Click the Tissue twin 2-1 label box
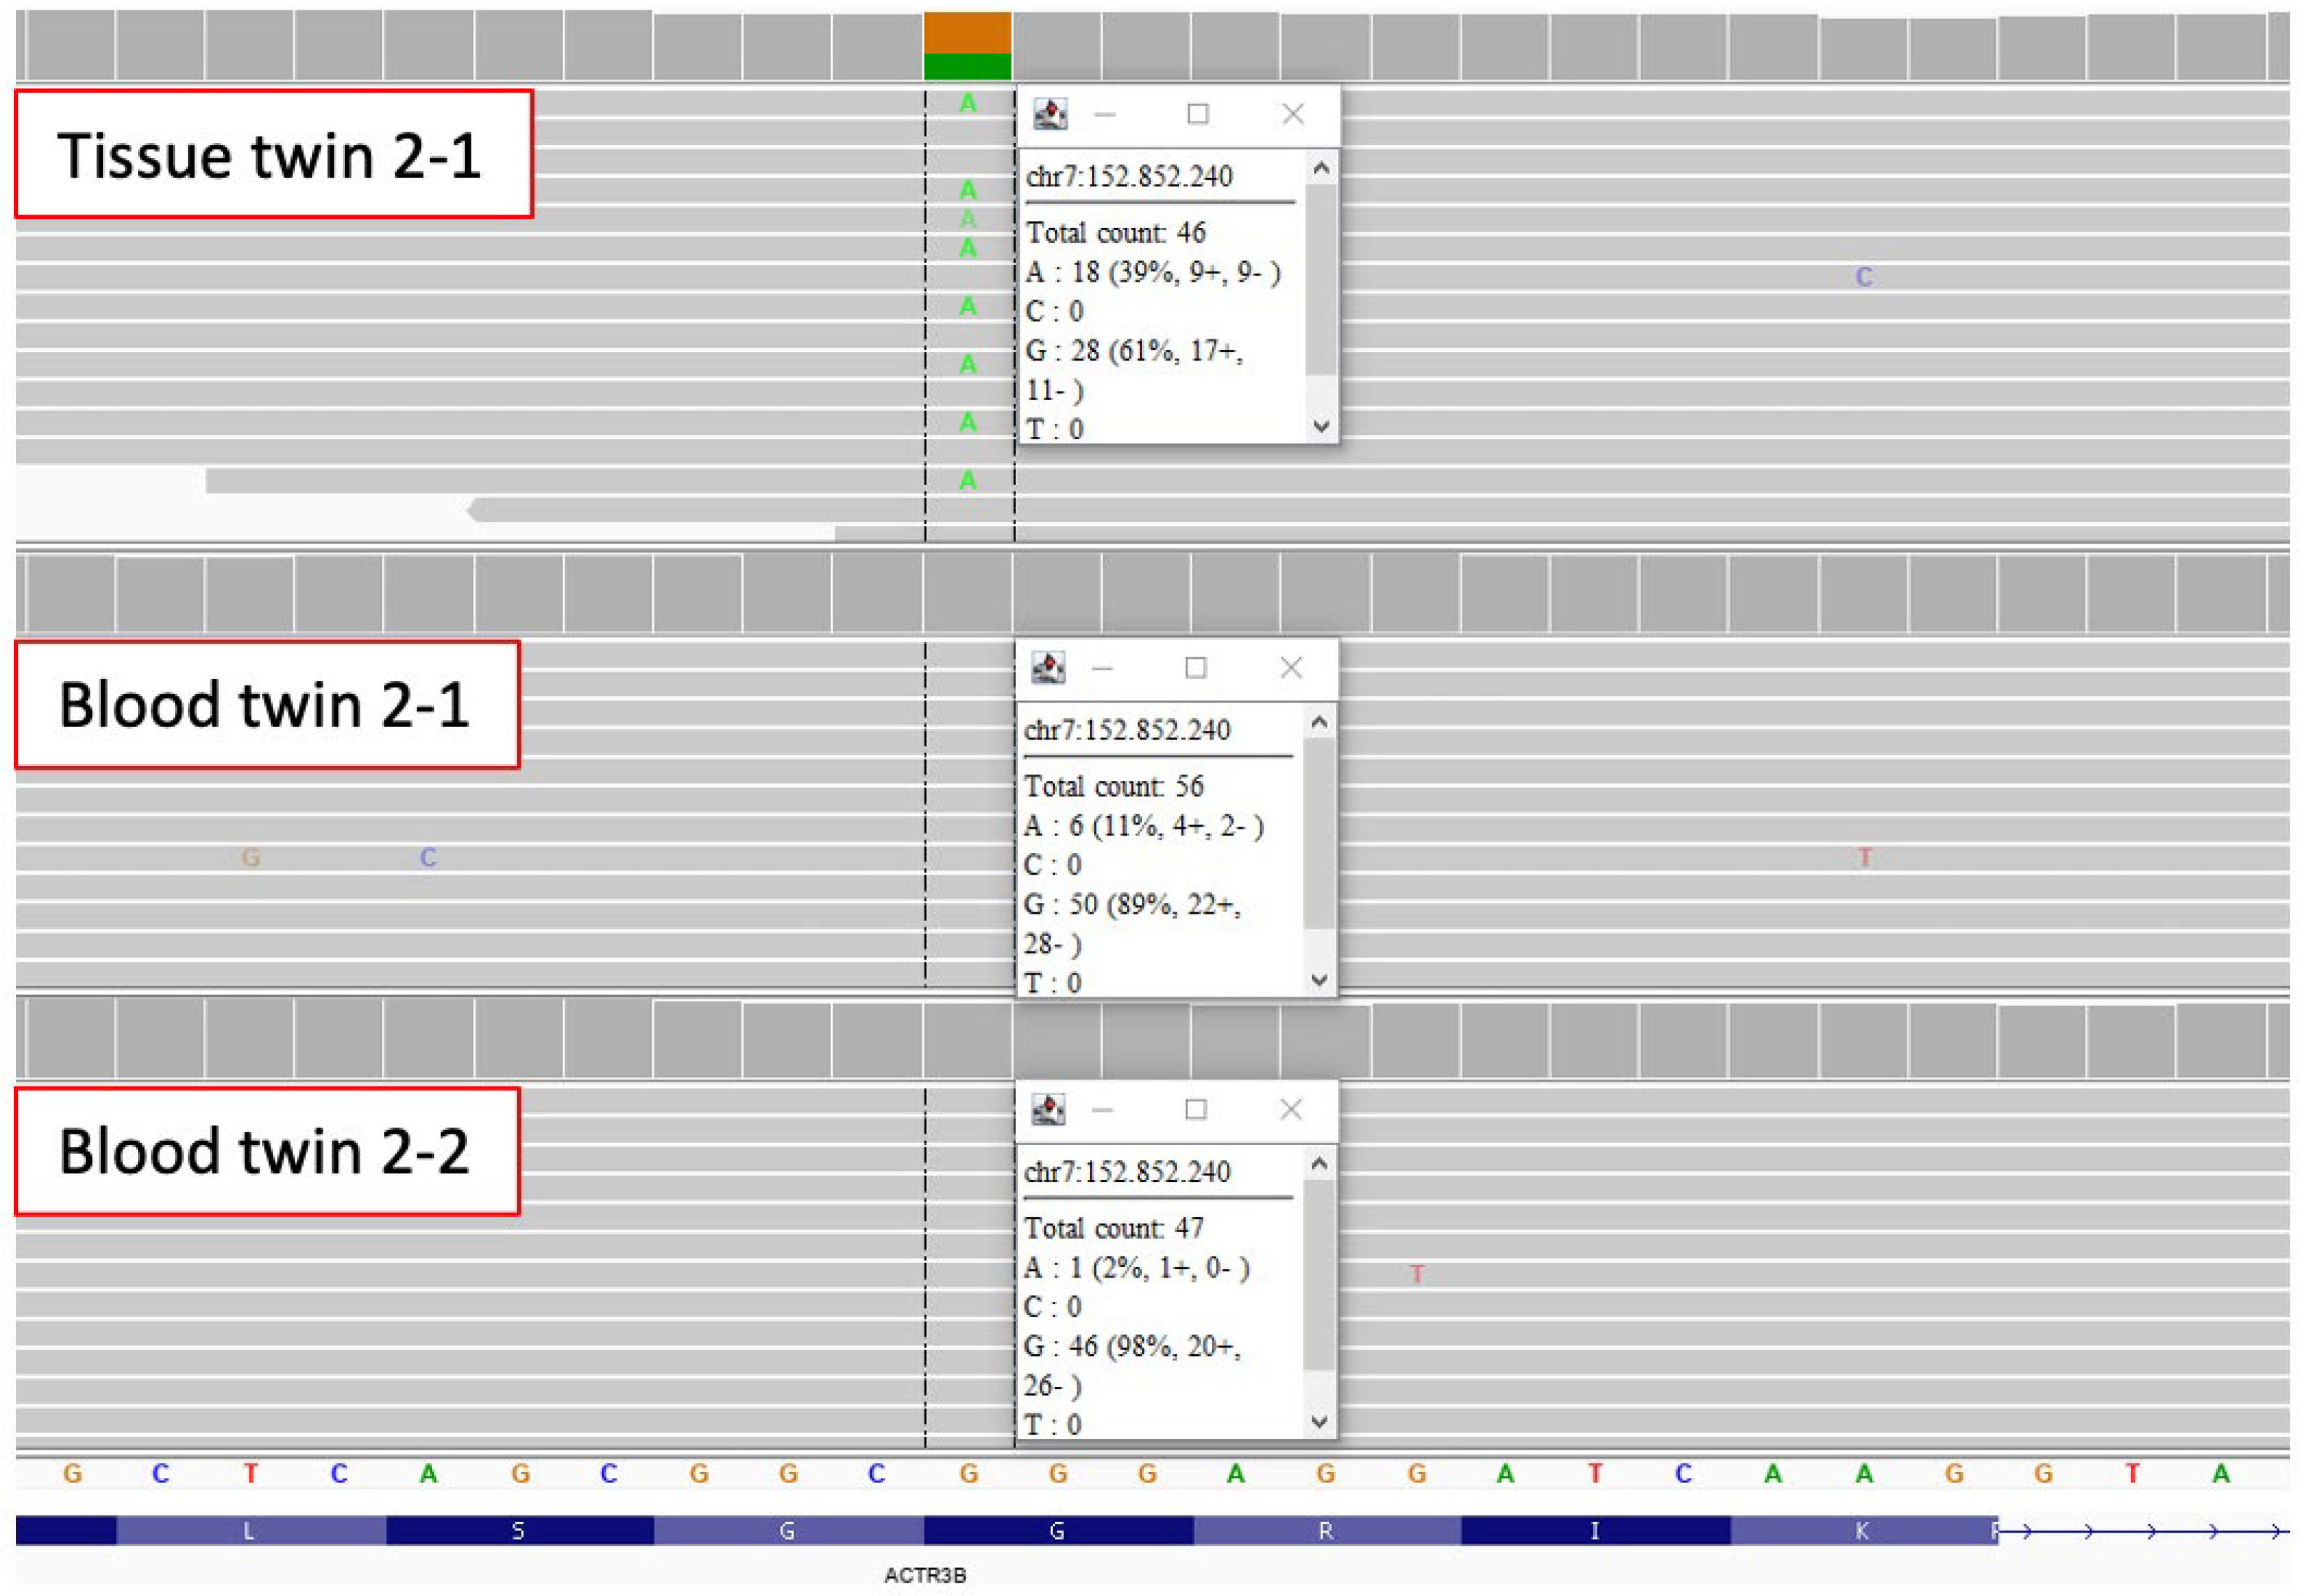The height and width of the screenshot is (1596, 2299). pos(272,154)
